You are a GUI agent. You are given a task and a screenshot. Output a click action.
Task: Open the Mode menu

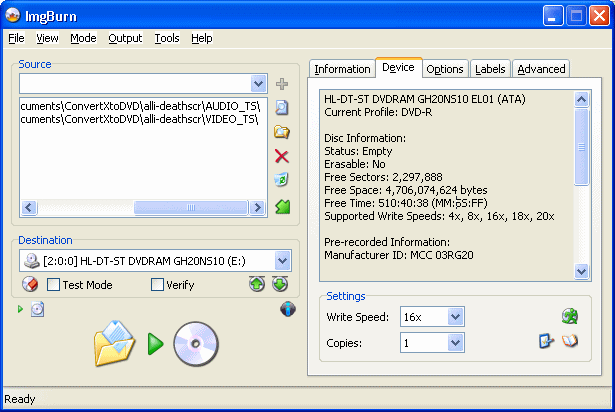coord(83,38)
